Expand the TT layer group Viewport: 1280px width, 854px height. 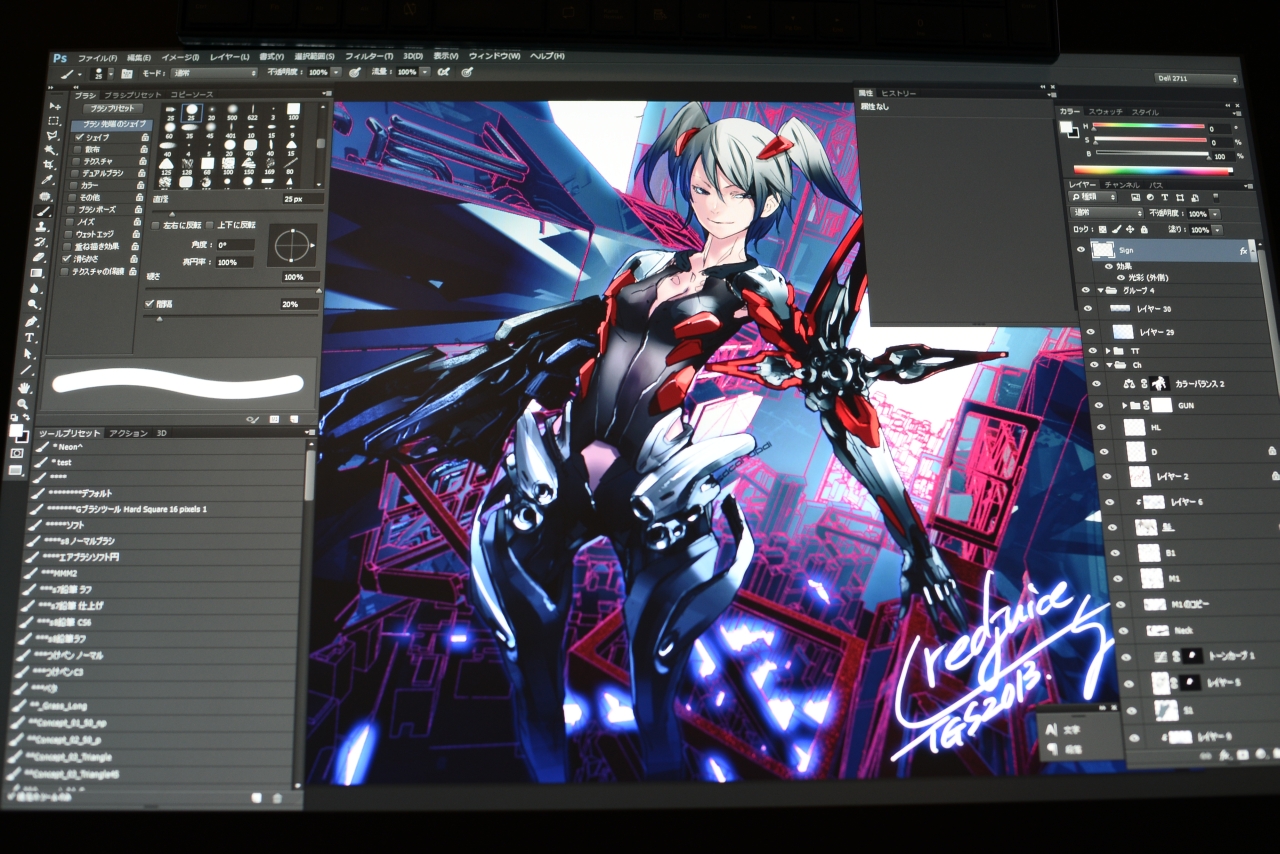tap(1107, 351)
